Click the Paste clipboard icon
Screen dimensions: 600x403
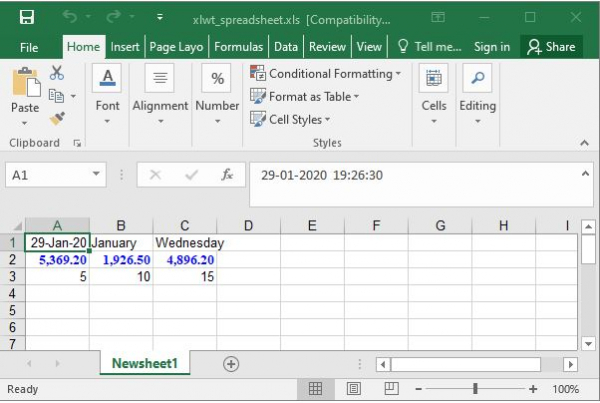tap(25, 90)
